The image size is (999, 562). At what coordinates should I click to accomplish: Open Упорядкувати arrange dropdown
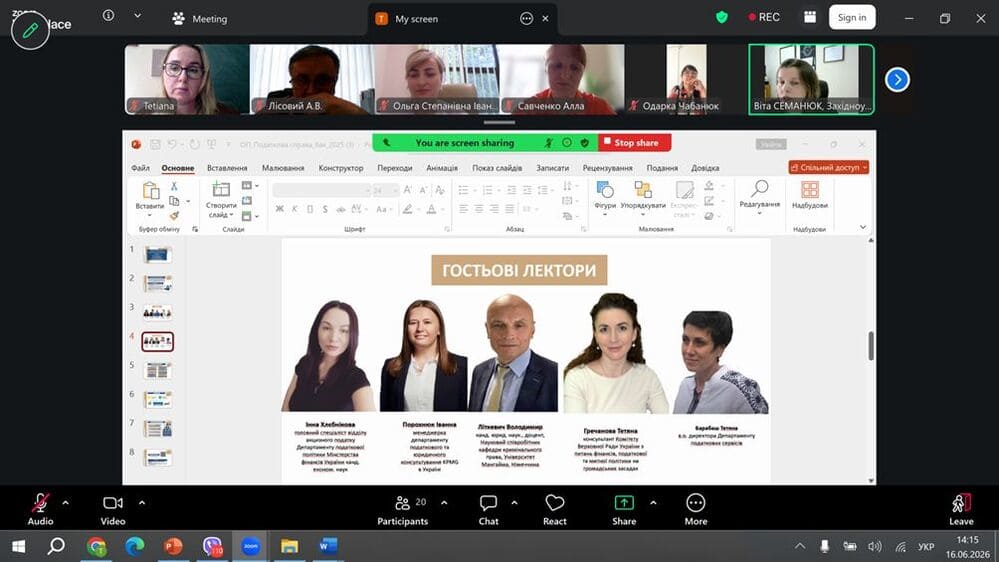point(643,196)
